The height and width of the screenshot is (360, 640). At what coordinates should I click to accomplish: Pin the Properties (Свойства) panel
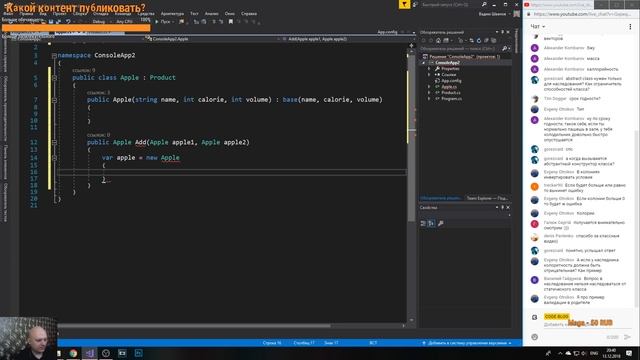[x=502, y=207]
